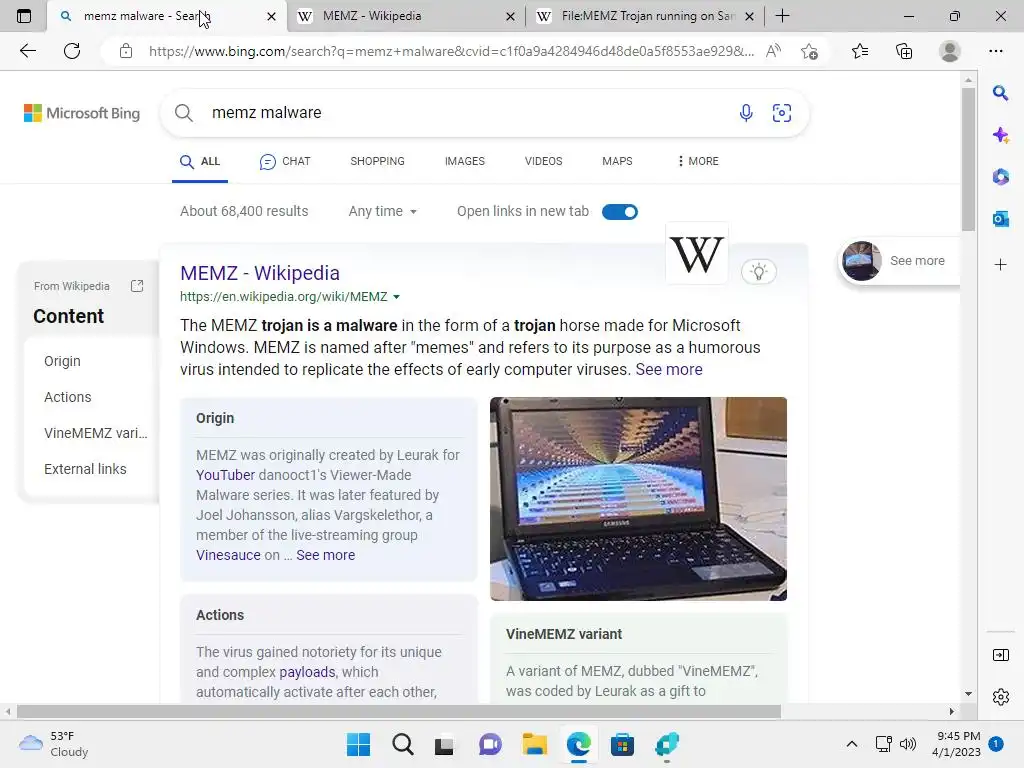Open the From Wikipedia external link icon
This screenshot has width=1024, height=768.
coord(137,286)
